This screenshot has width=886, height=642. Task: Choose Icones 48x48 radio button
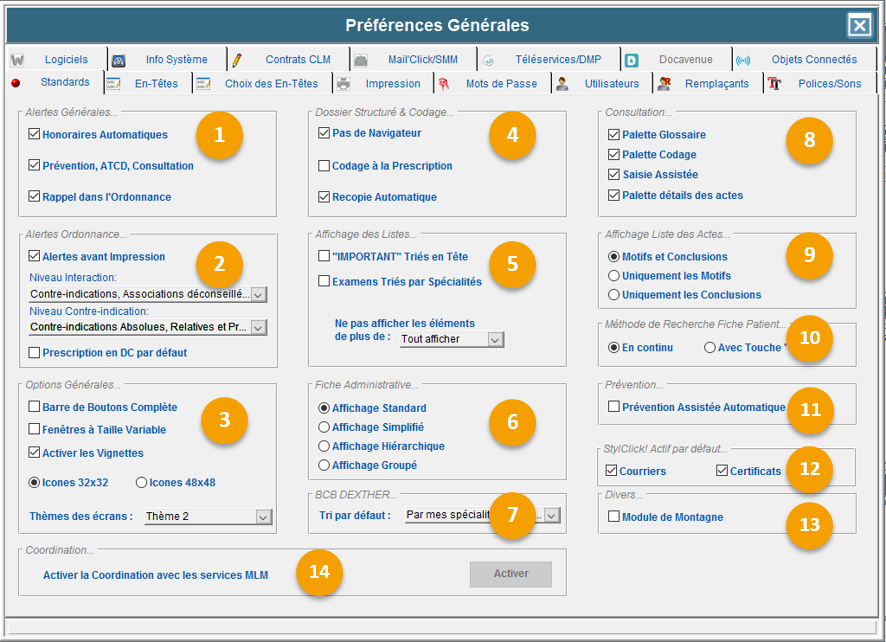click(141, 482)
